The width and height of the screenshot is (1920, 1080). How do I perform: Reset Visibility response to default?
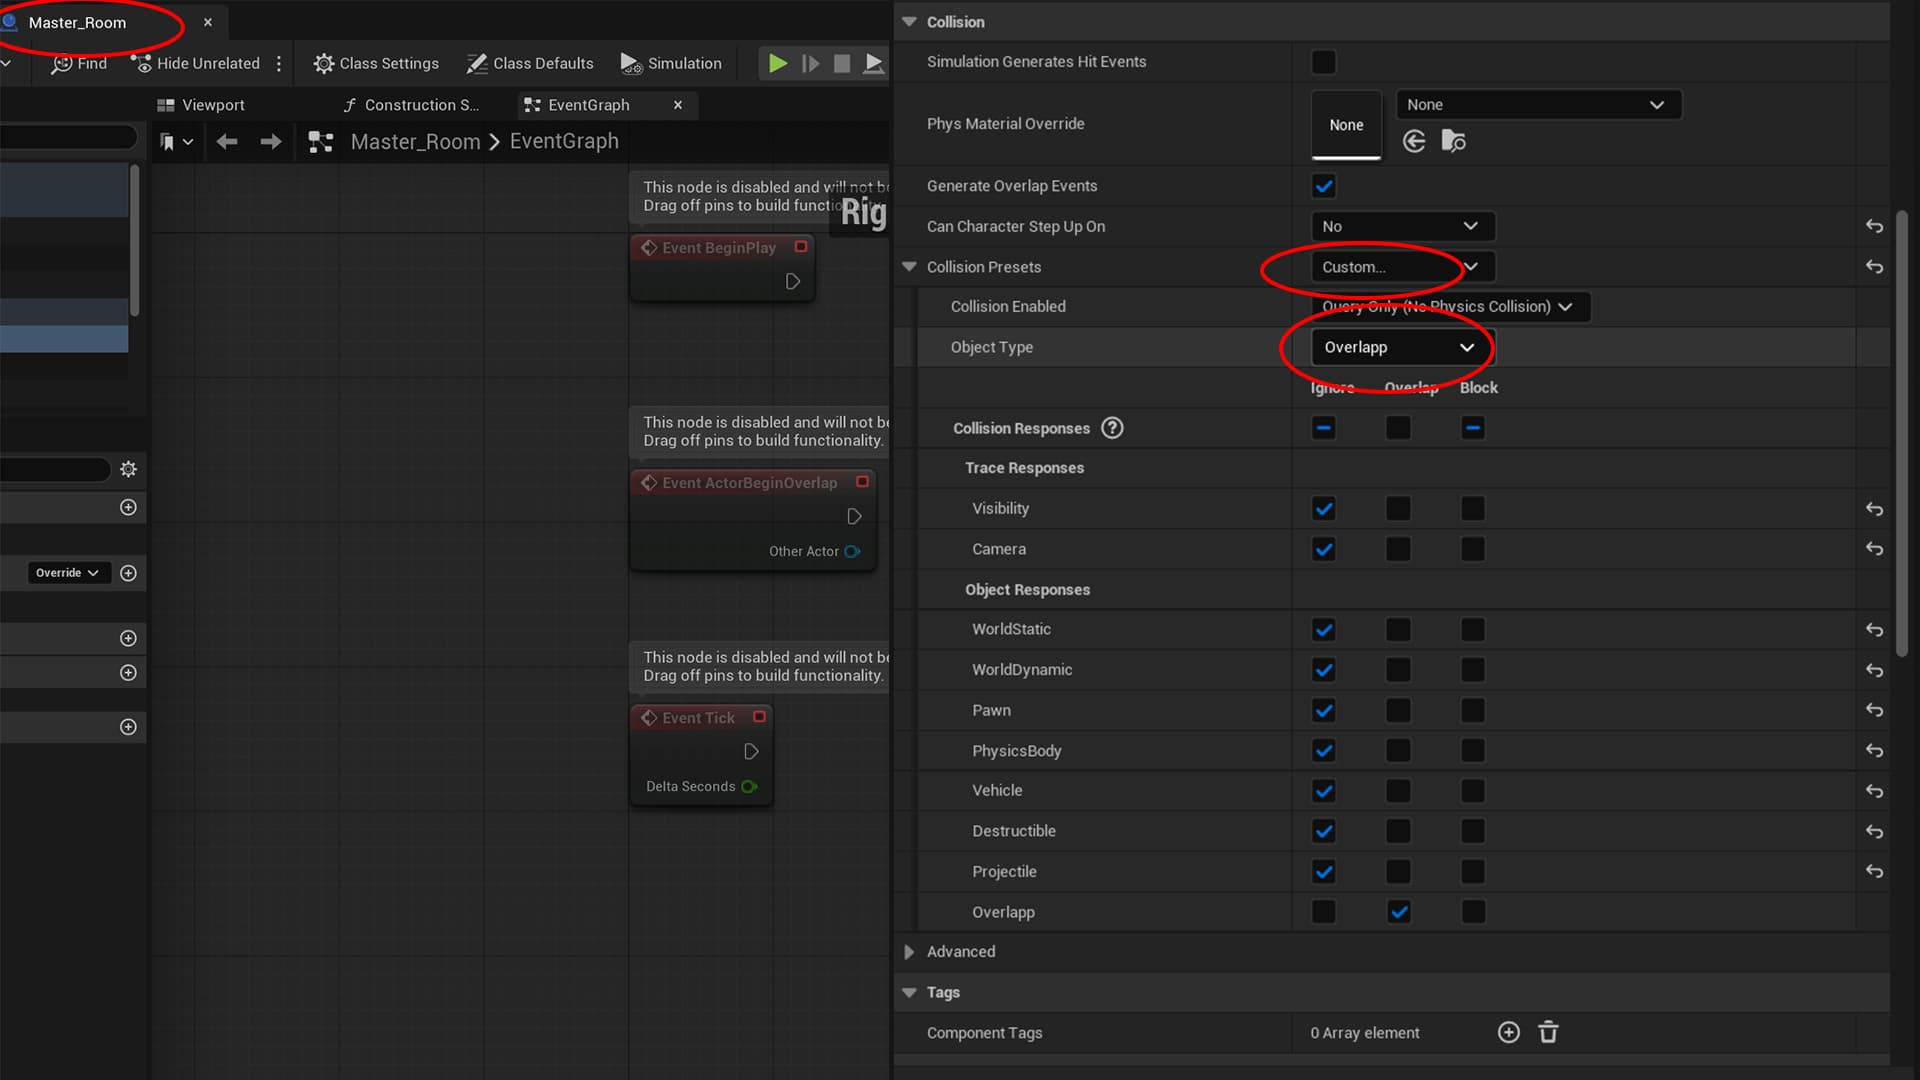click(1874, 509)
